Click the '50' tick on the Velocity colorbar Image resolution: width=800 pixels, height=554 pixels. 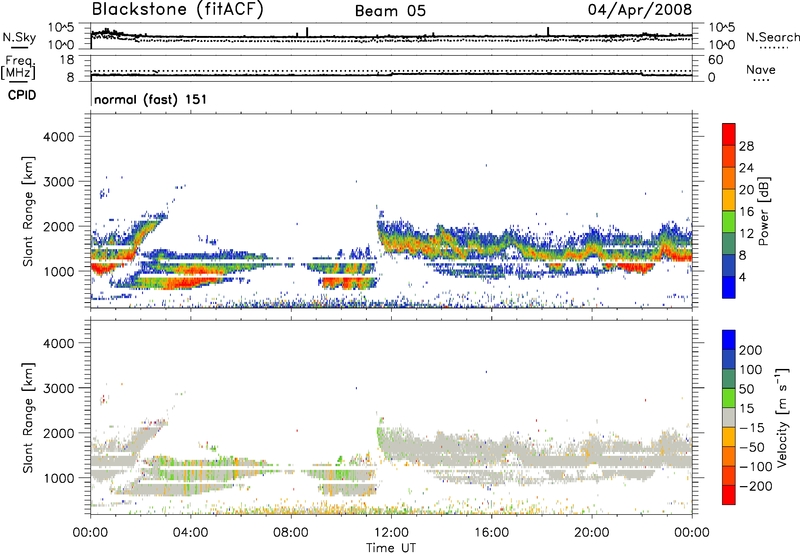click(x=747, y=389)
